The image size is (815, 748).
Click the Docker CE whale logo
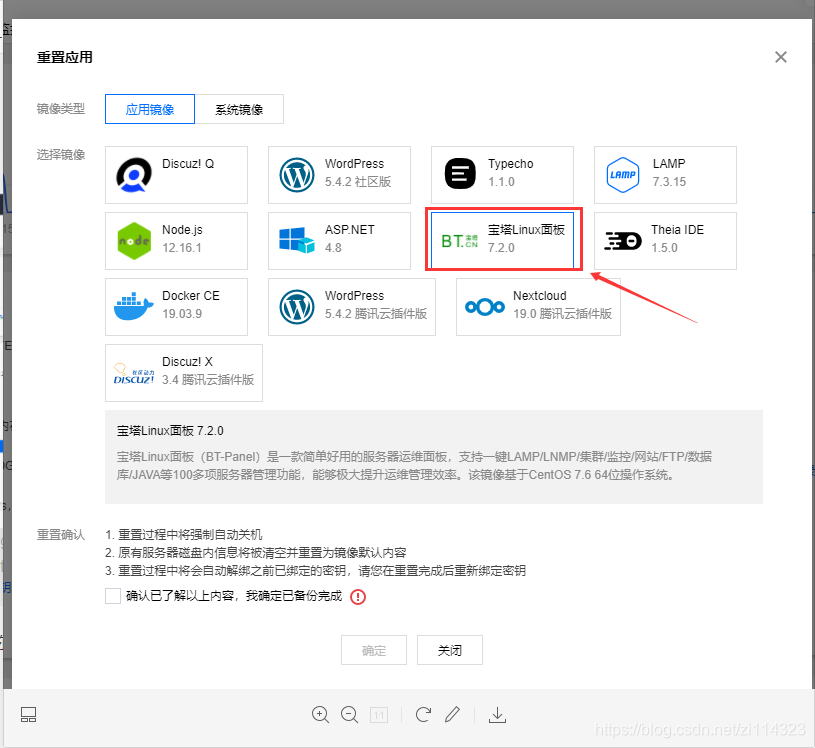click(x=134, y=306)
